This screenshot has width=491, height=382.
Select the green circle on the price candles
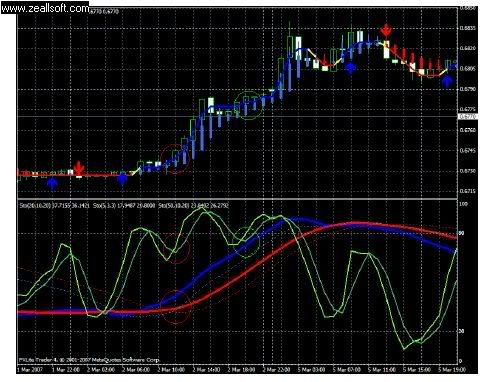(x=249, y=105)
